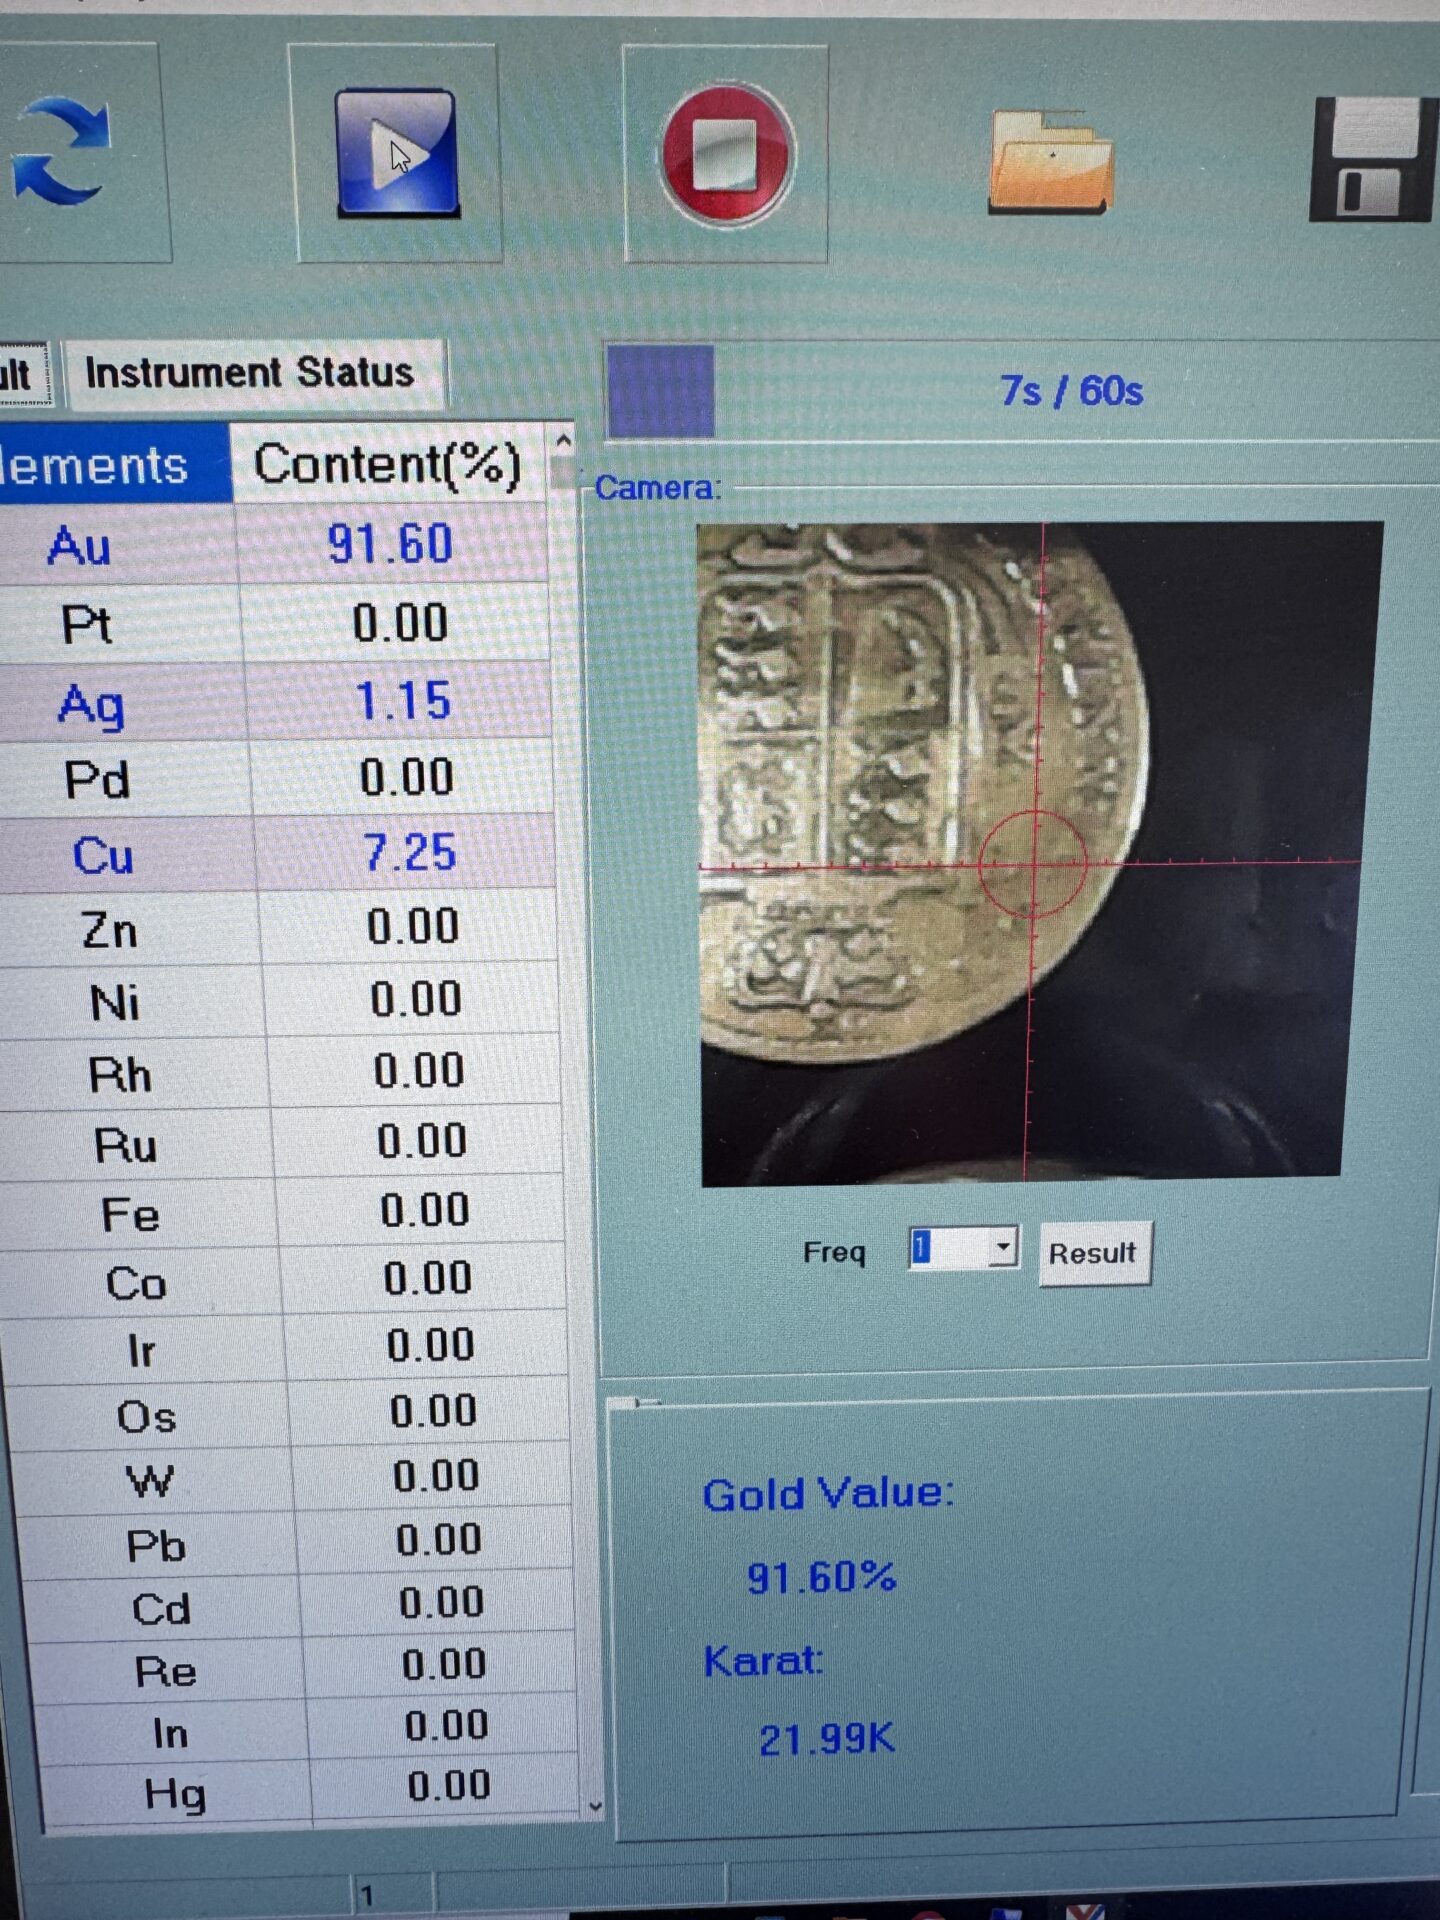Stop the test with the red stop button

coord(727,155)
